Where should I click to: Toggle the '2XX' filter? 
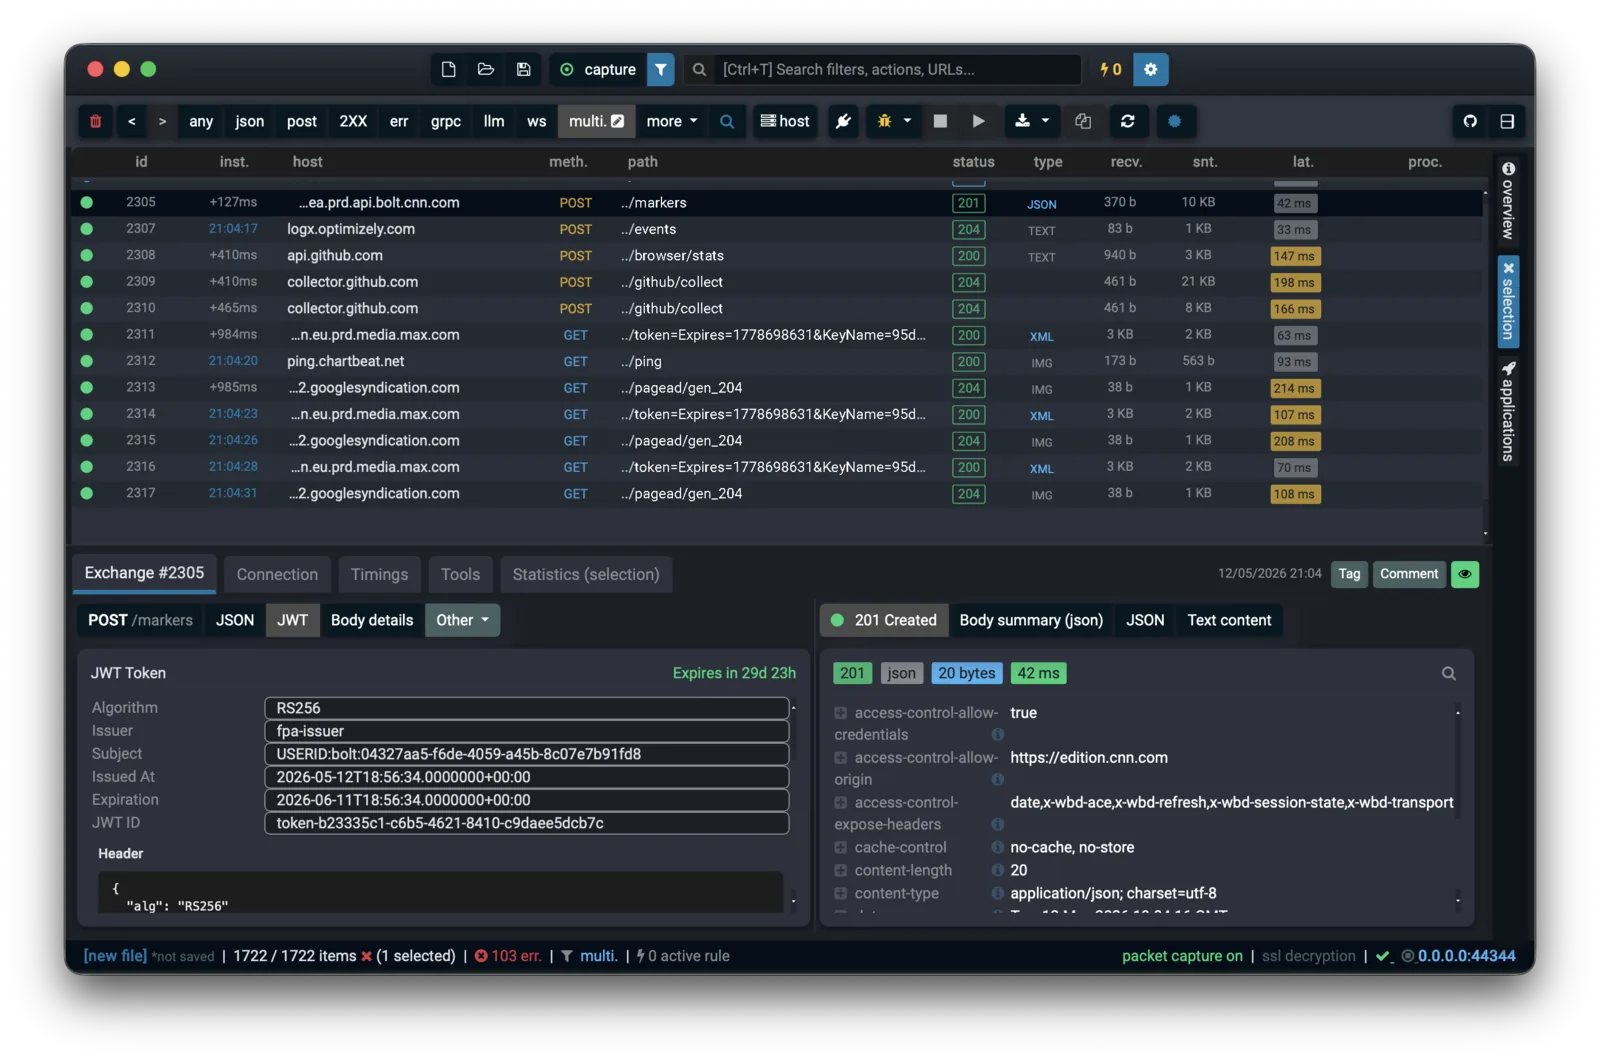click(x=353, y=121)
